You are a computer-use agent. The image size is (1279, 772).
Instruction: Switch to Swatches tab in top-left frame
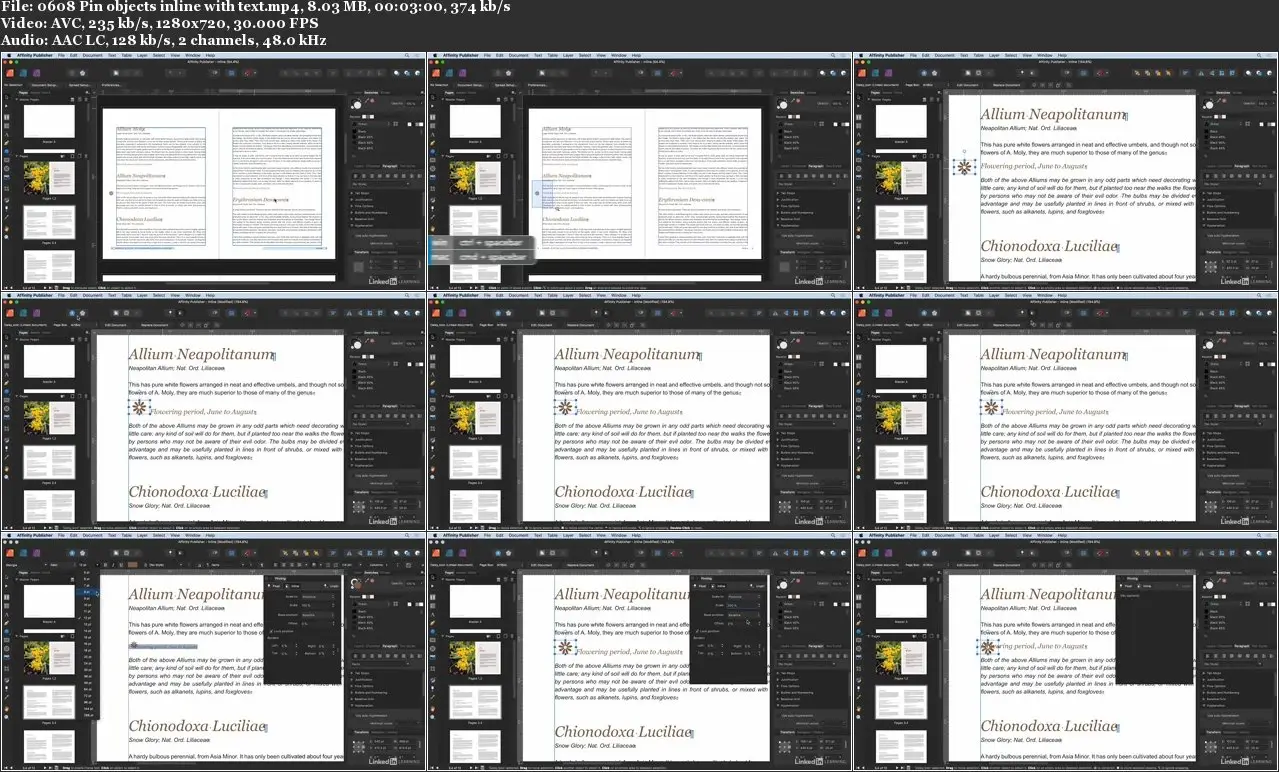(372, 91)
